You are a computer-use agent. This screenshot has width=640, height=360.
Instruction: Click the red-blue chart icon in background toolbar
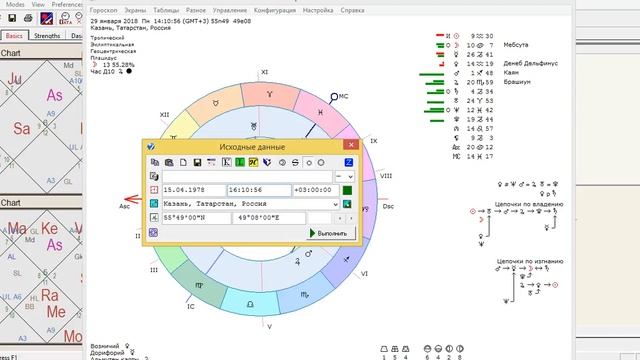pos(47,18)
